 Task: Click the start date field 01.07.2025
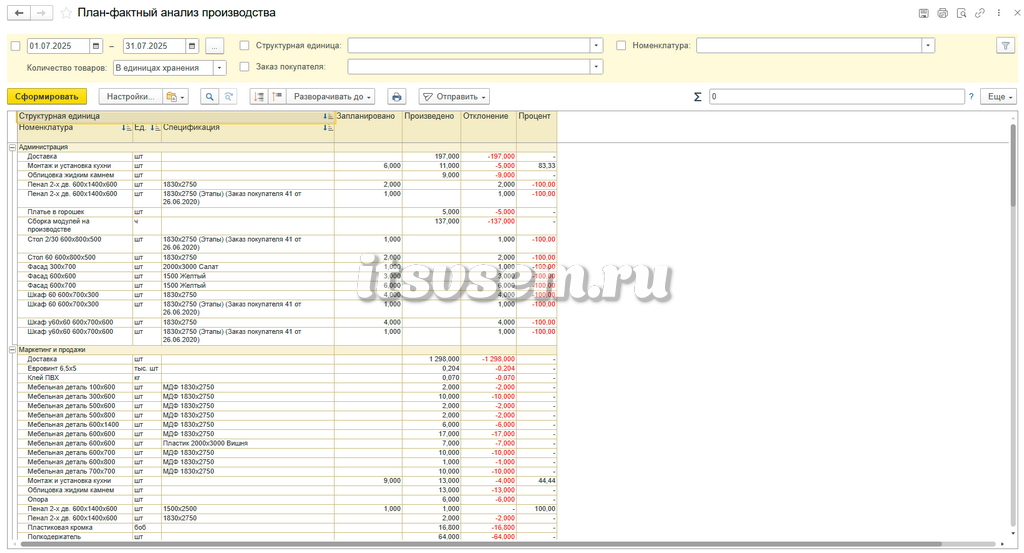(58, 46)
